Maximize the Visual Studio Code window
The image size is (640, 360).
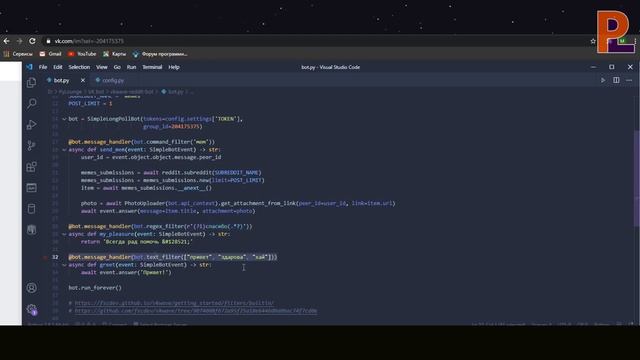611,67
